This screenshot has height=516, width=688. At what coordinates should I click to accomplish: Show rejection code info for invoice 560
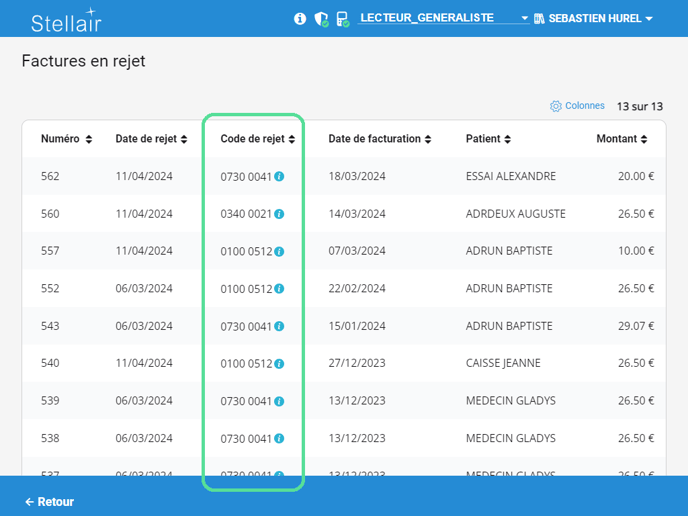click(x=279, y=214)
